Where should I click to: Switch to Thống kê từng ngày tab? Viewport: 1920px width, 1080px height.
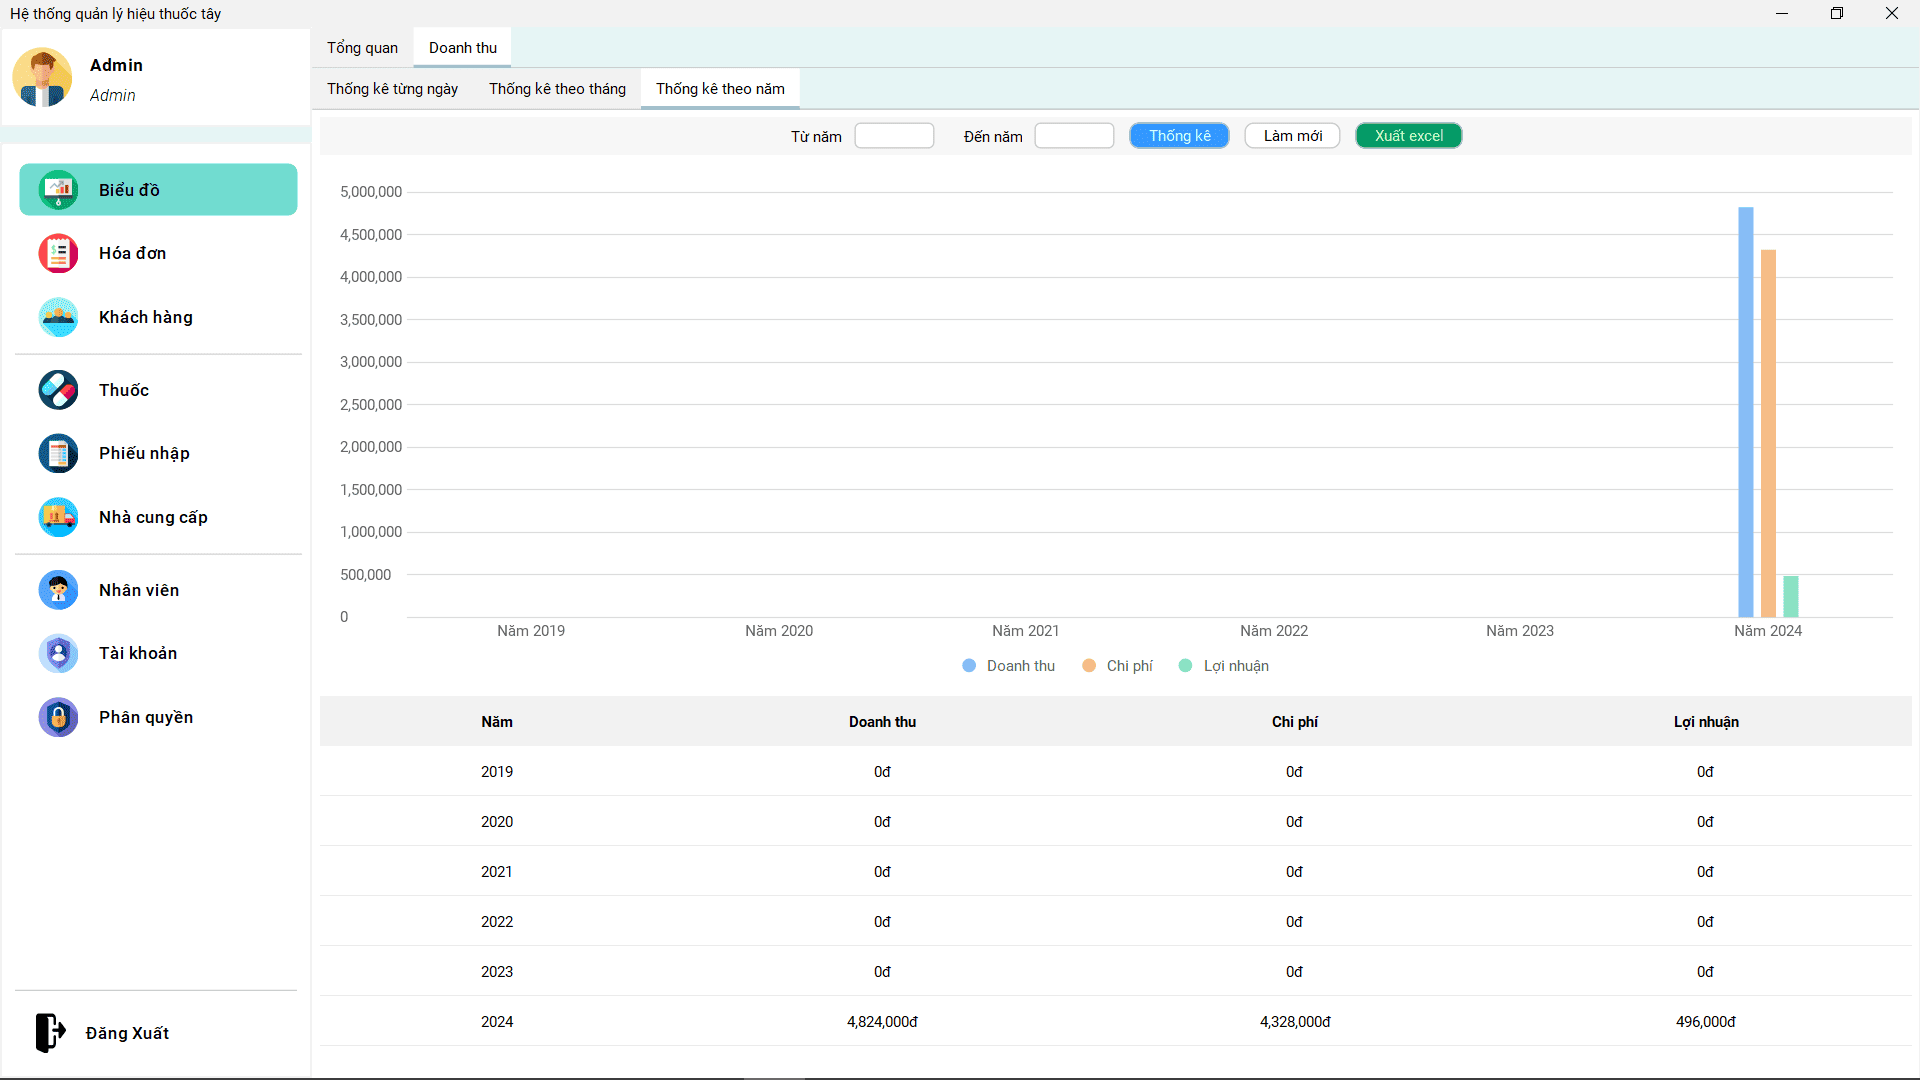point(391,88)
